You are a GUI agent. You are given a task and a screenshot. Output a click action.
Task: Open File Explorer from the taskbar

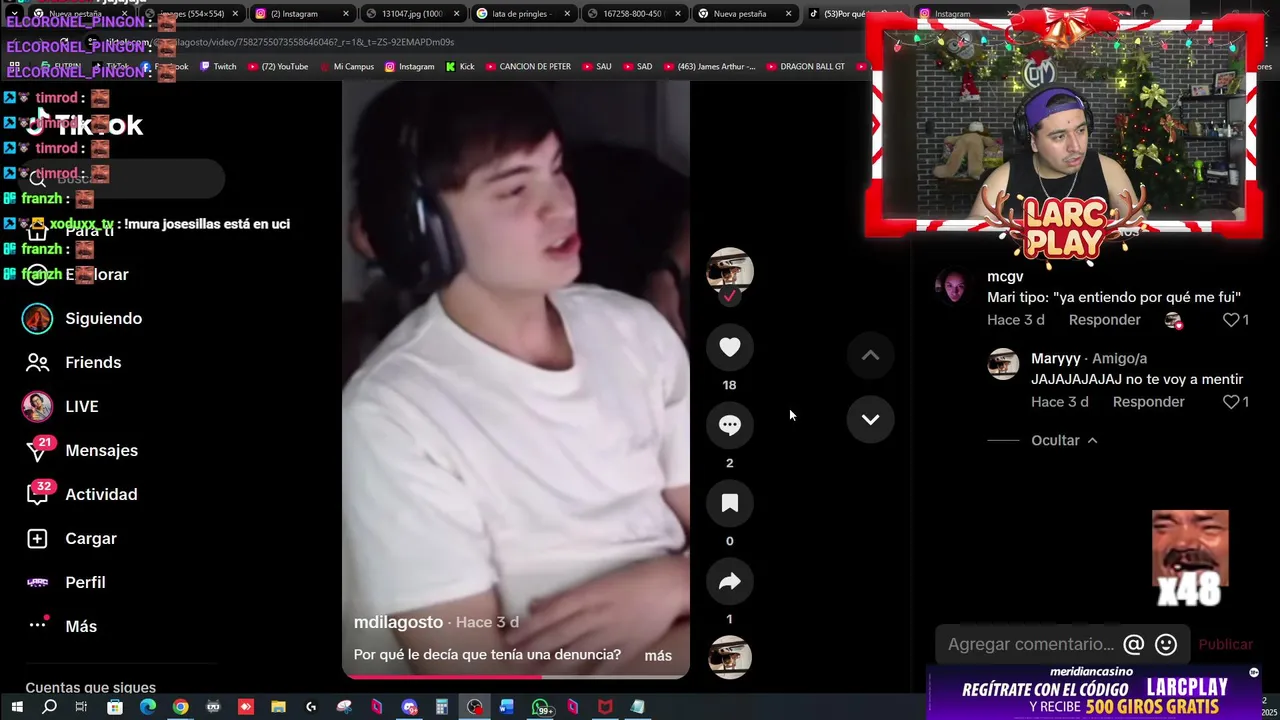278,707
